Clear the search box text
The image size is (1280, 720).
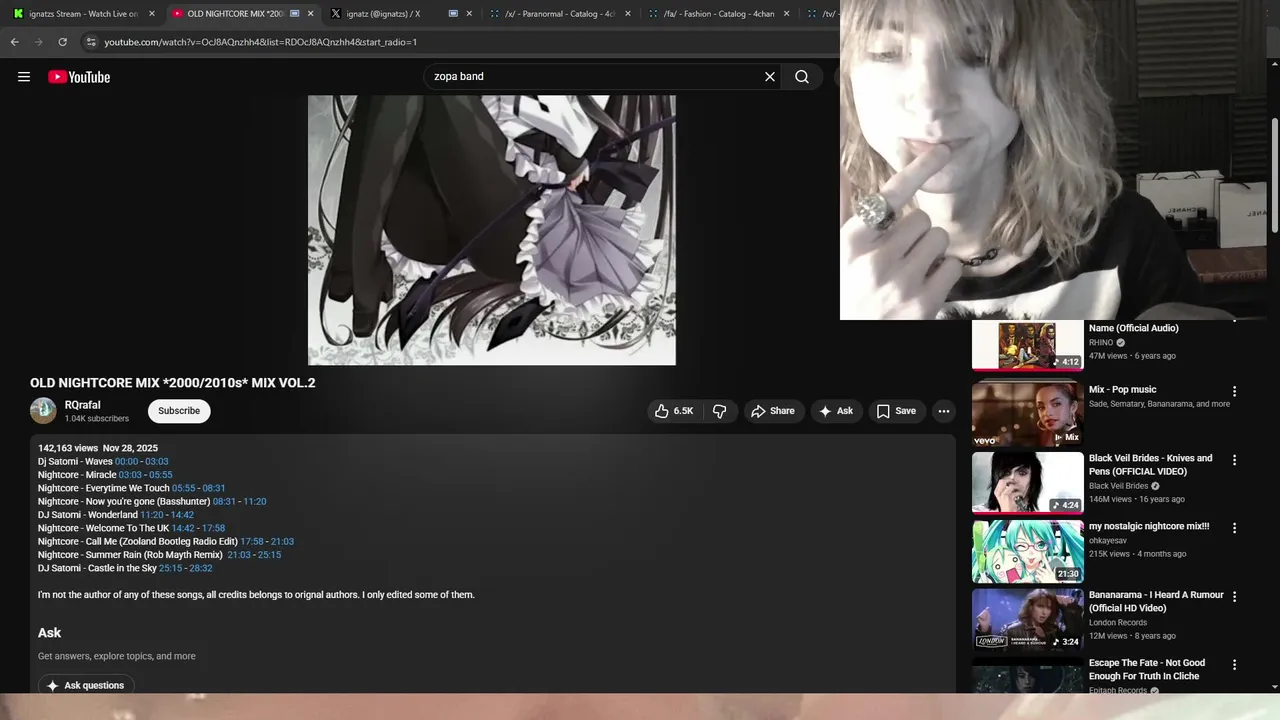[x=770, y=77]
